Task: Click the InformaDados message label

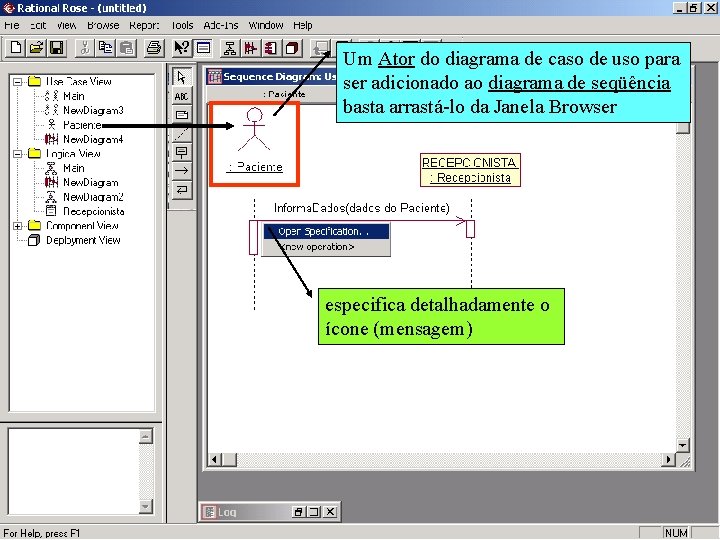Action: tap(362, 208)
